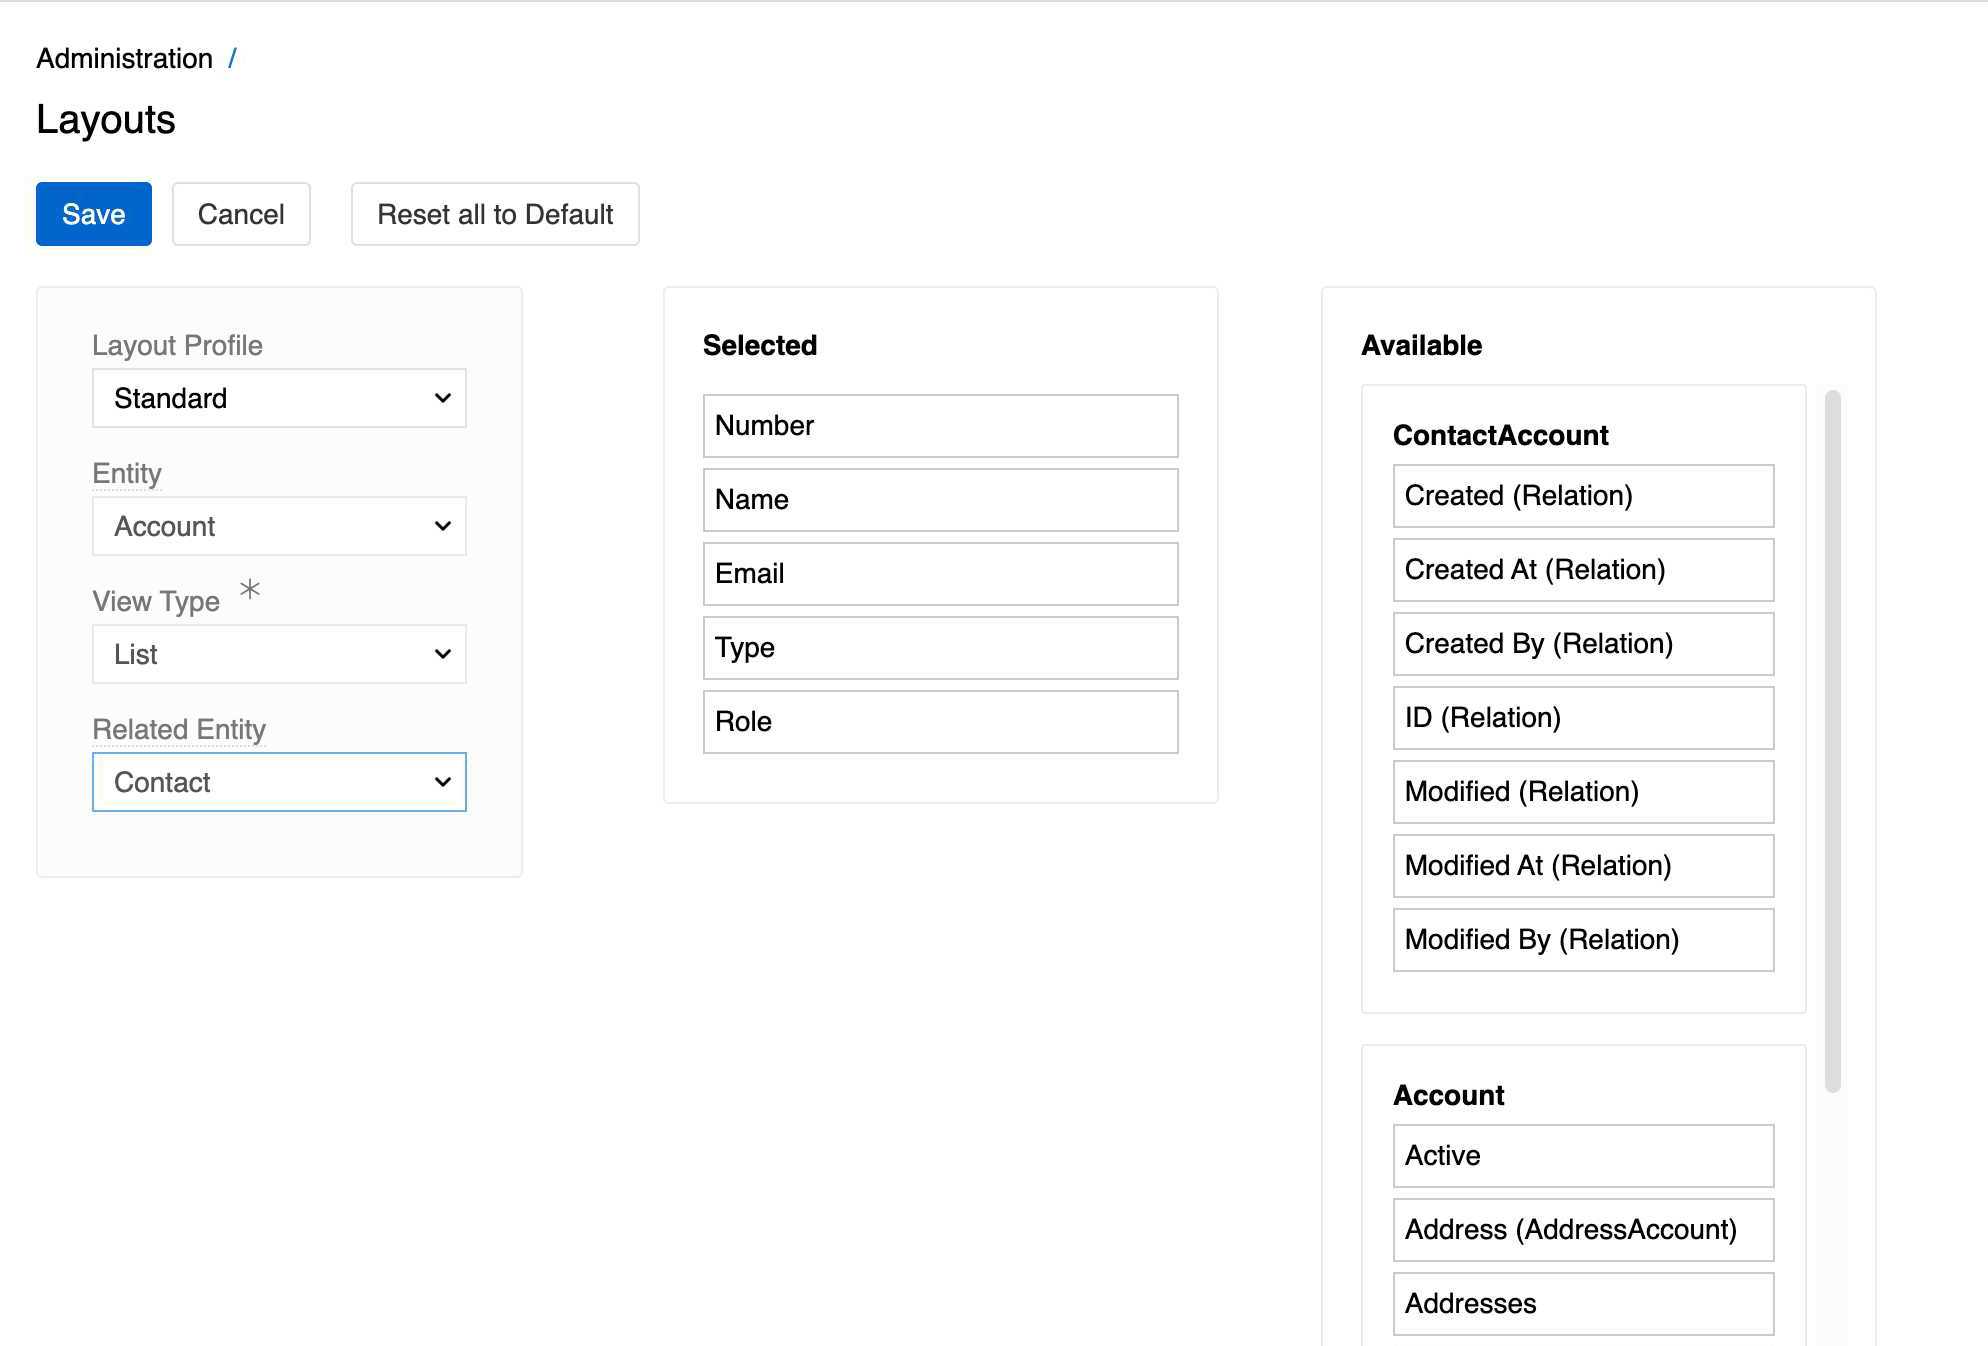Viewport: 1988px width, 1346px height.
Task: Open the Related Entity dropdown
Action: coord(278,782)
